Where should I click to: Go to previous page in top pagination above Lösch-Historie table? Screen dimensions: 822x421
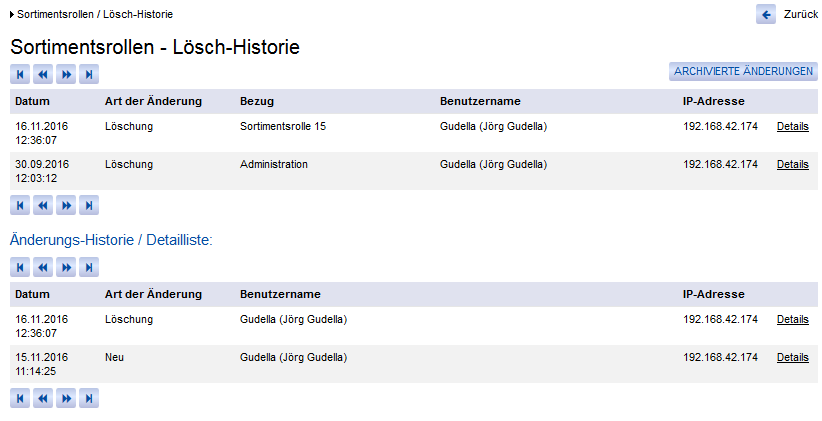(x=43, y=74)
